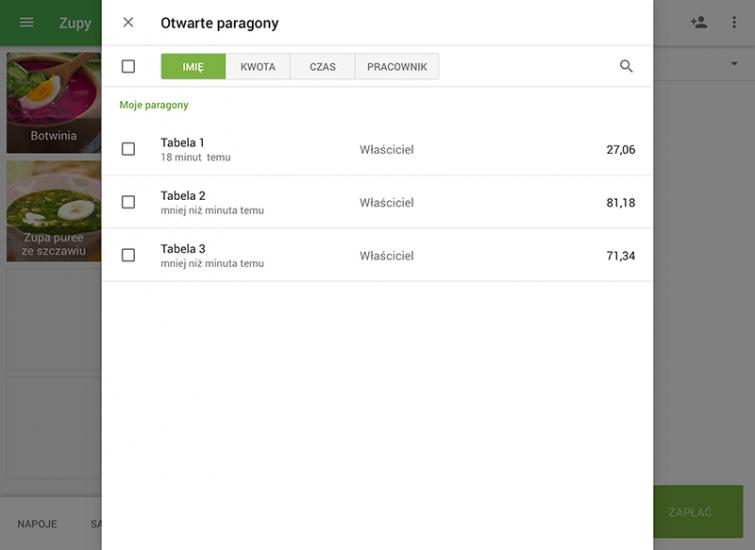Open the search magnifier icon
The width and height of the screenshot is (755, 550).
pyautogui.click(x=626, y=66)
